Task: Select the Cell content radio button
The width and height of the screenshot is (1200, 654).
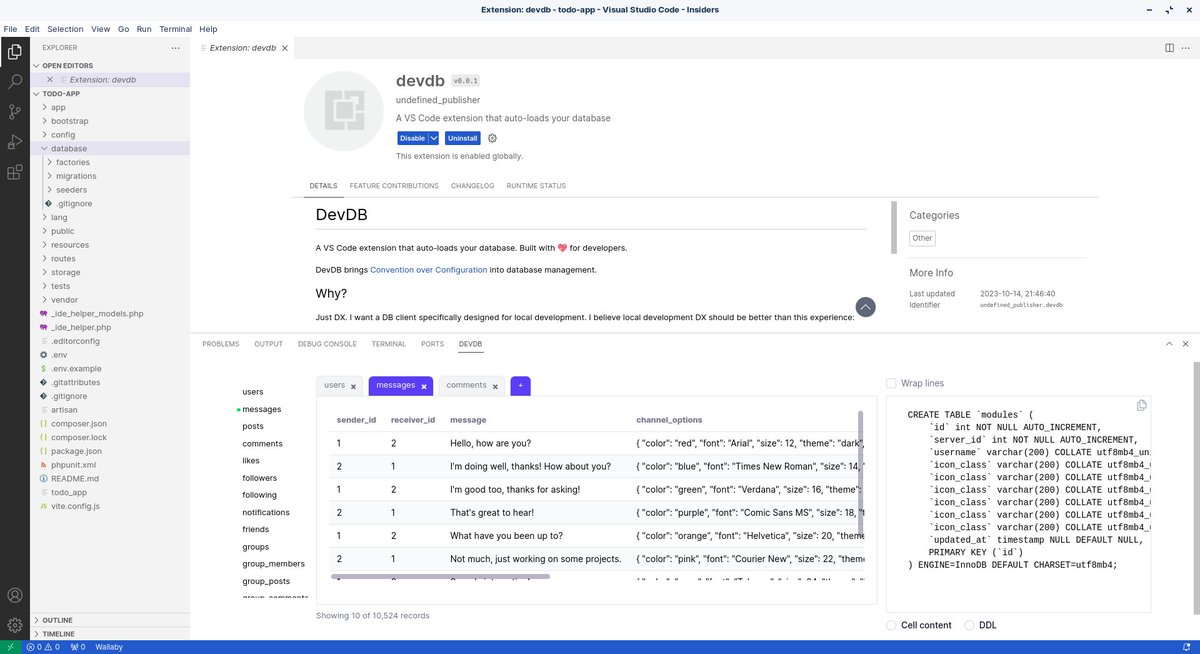Action: pos(891,625)
